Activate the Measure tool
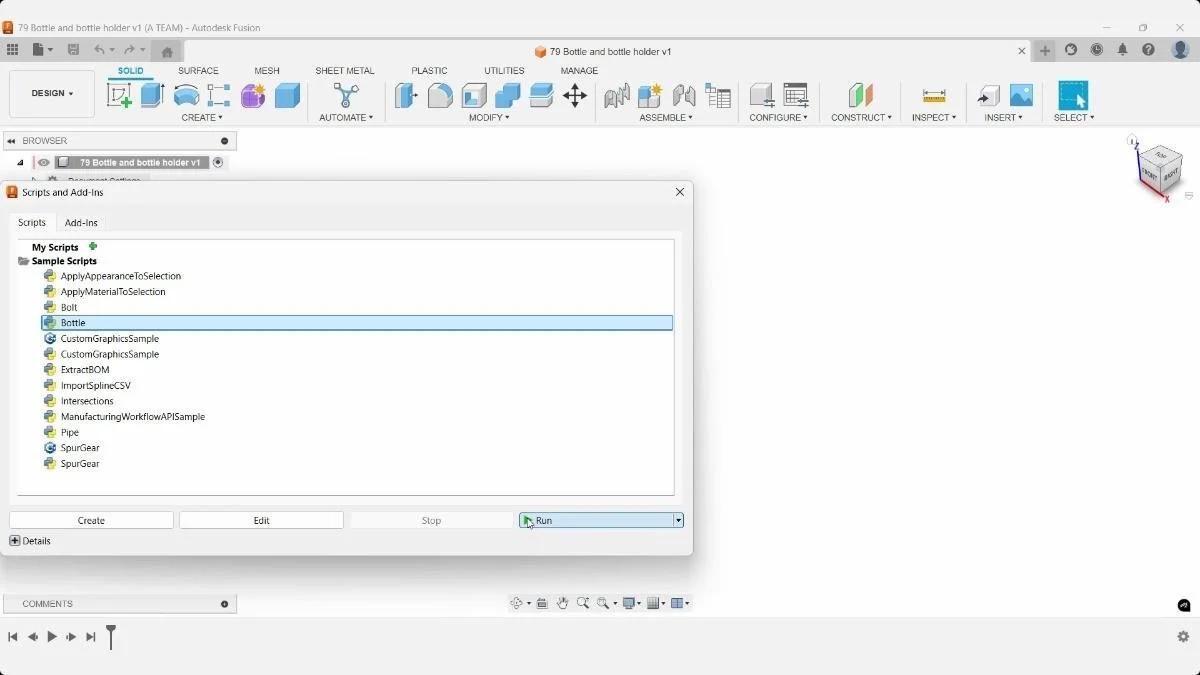The height and width of the screenshot is (675, 1200). coord(934,96)
